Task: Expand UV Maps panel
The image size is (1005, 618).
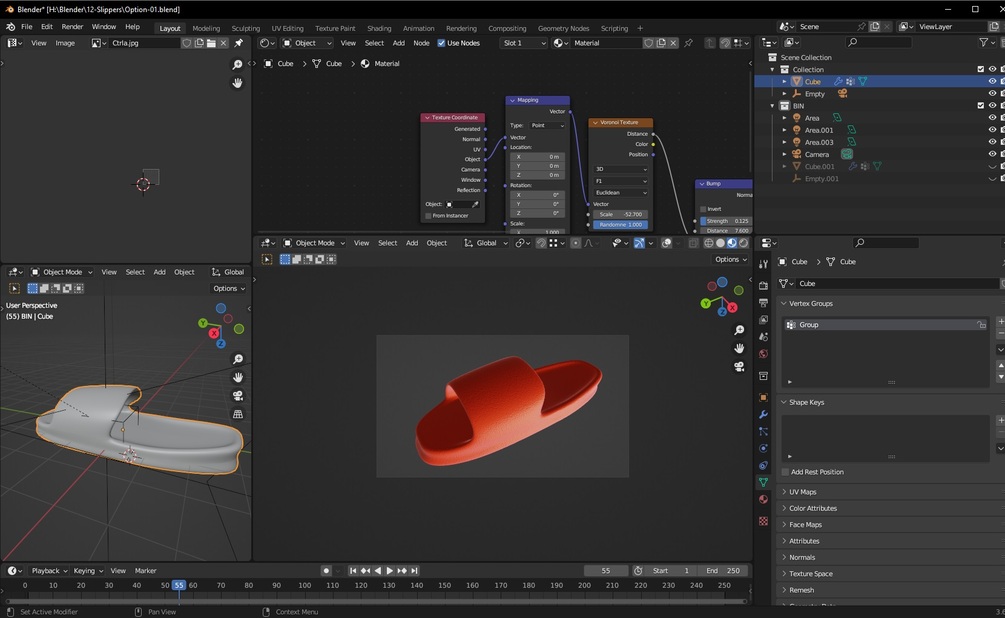Action: pyautogui.click(x=802, y=492)
